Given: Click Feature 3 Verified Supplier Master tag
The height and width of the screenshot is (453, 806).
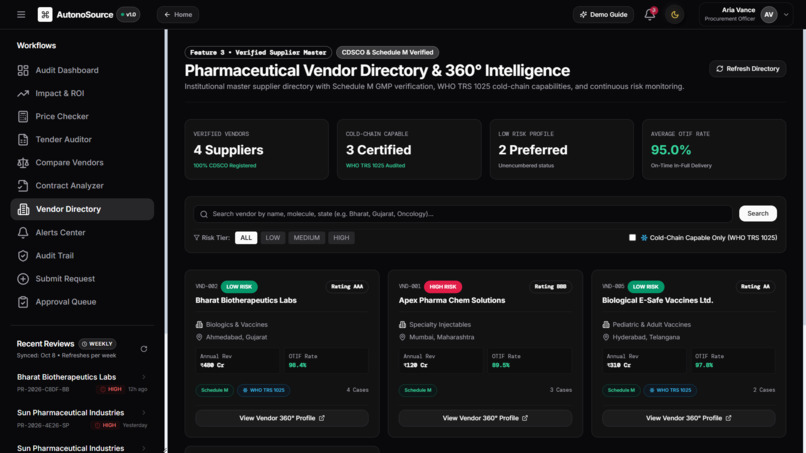Looking at the screenshot, I should (258, 52).
